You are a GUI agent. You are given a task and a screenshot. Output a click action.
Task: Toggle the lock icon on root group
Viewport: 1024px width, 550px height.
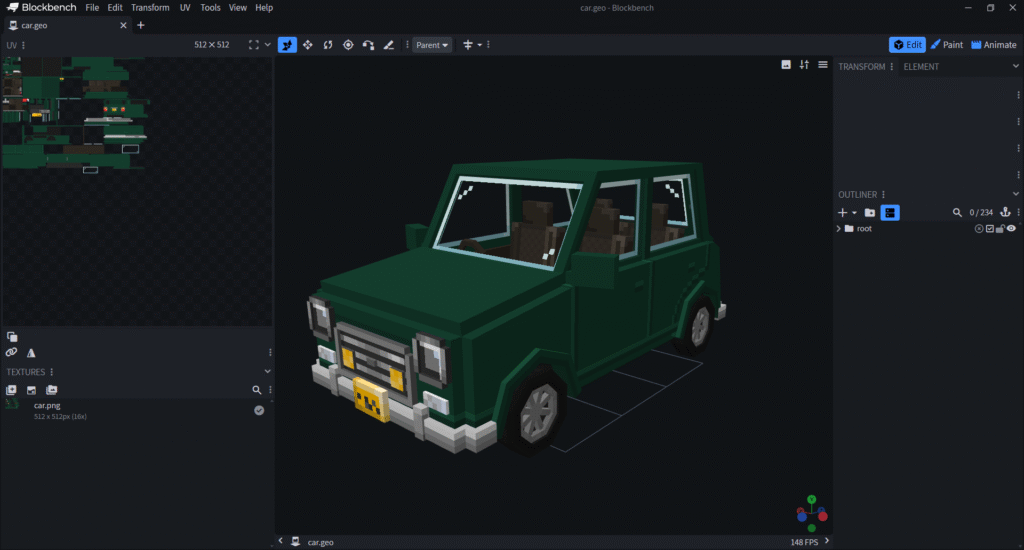[x=1000, y=229]
